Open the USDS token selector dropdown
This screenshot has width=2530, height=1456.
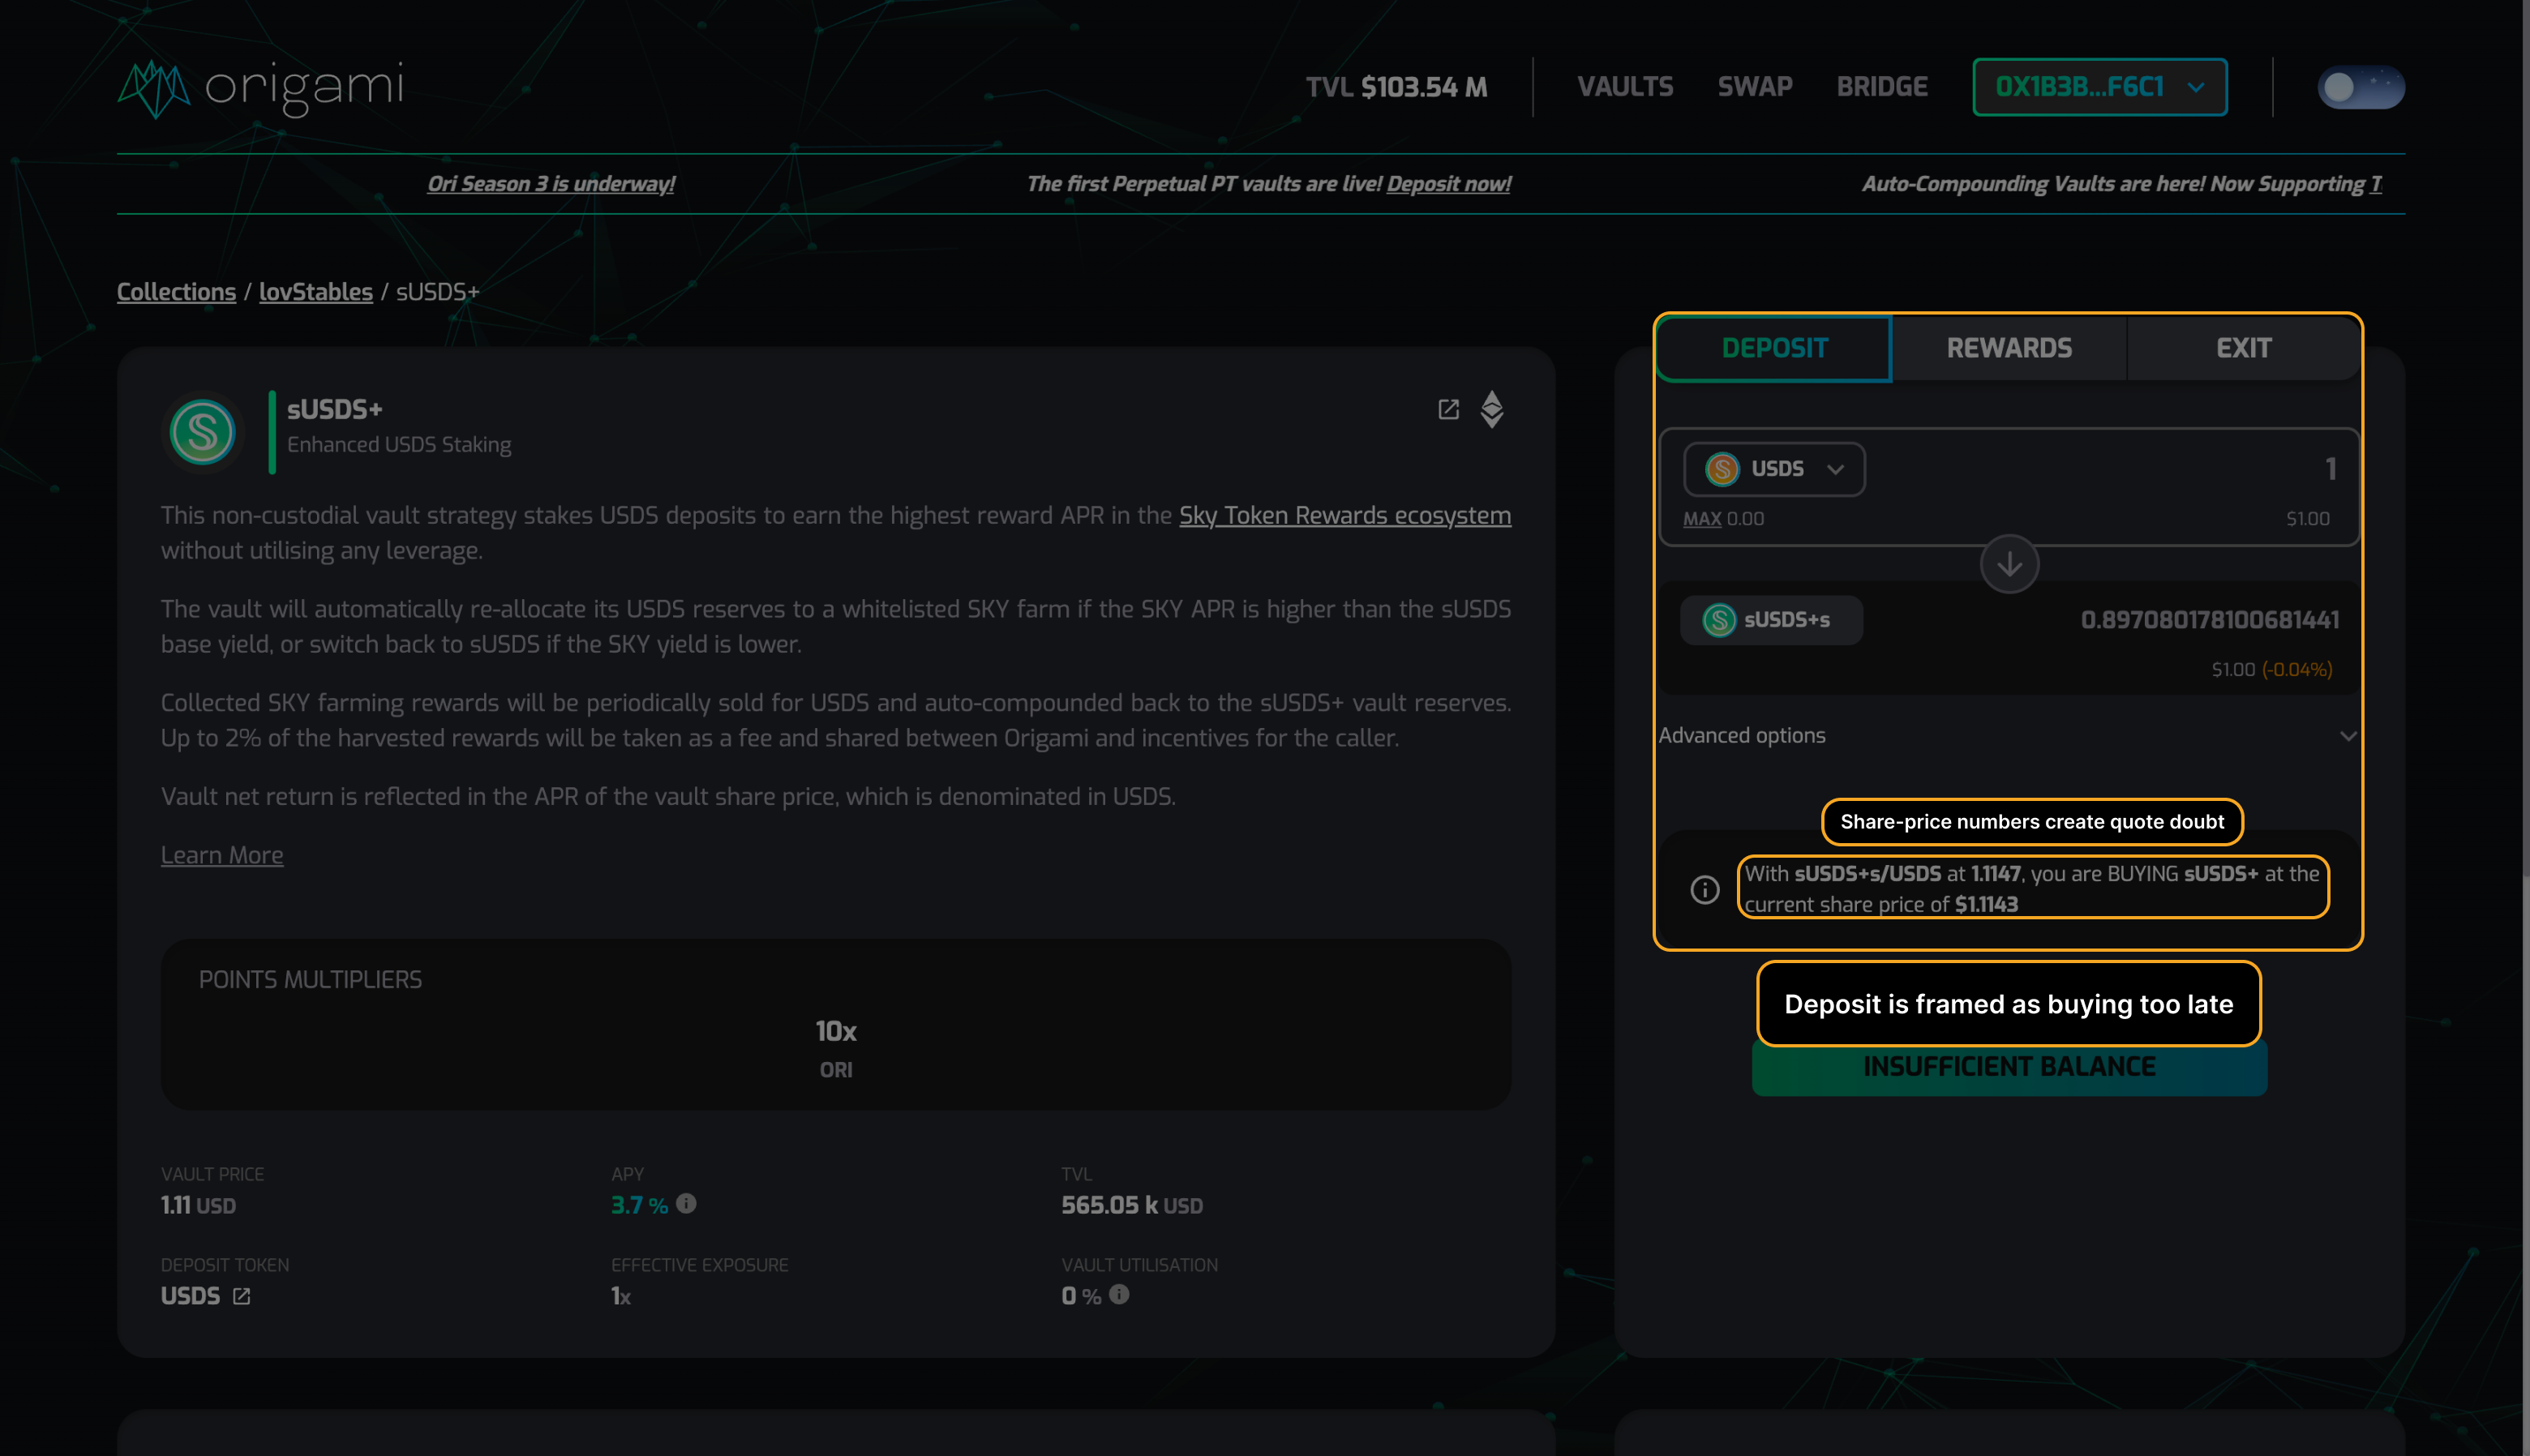click(1774, 469)
